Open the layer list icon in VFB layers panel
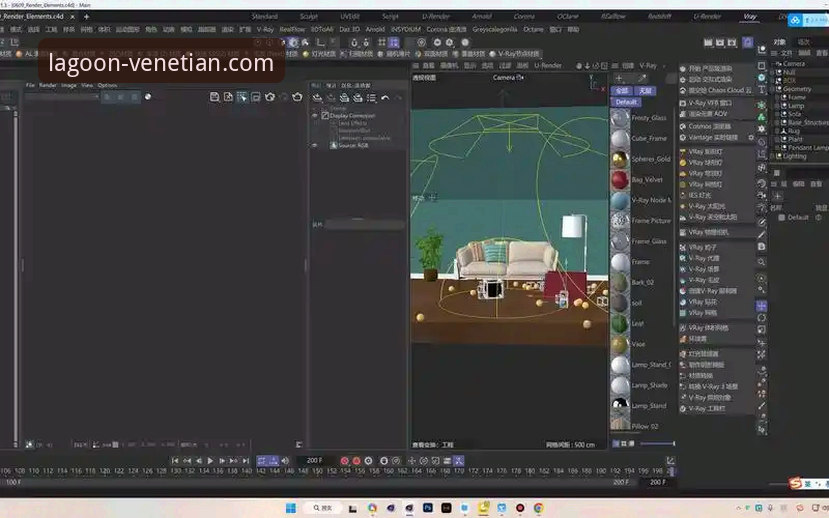The image size is (829, 518). 372,98
